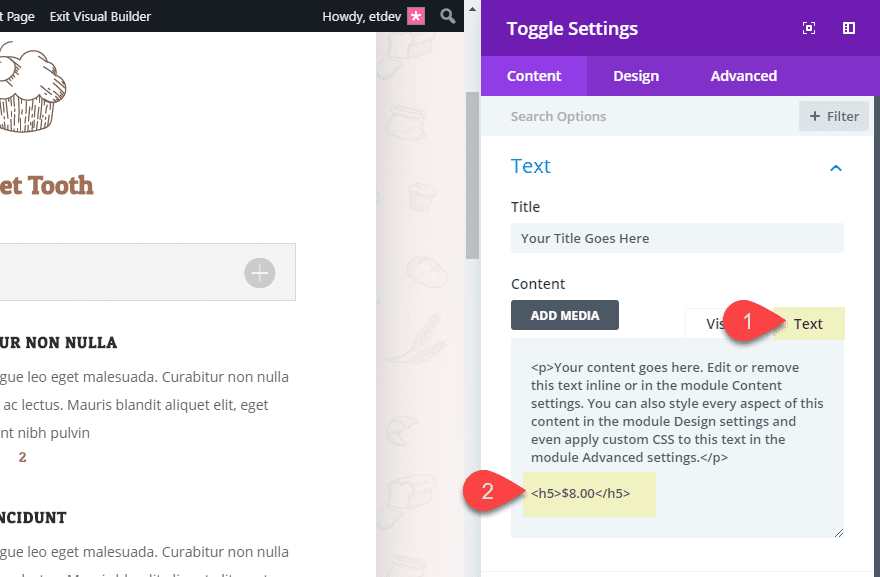Viewport: 880px width, 577px height.
Task: Select the Content tab
Action: (x=534, y=76)
